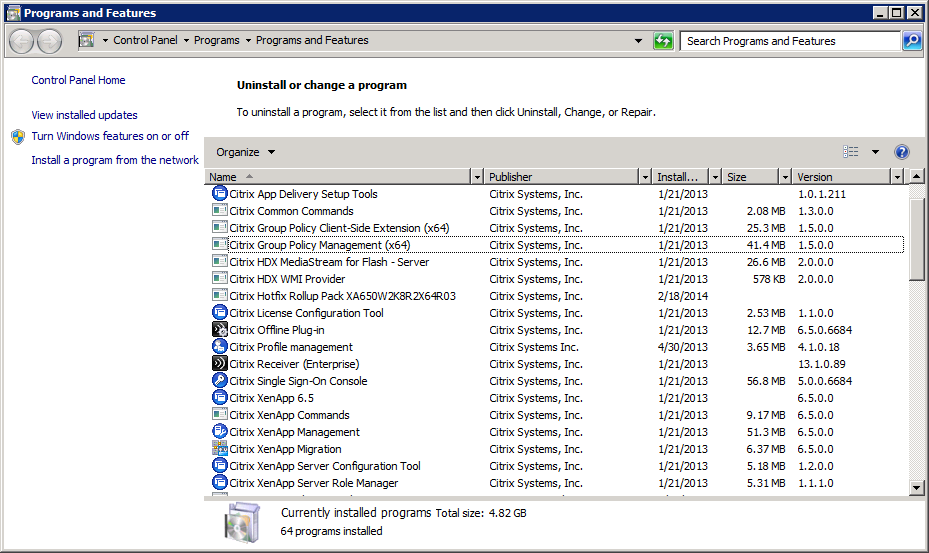Image resolution: width=929 pixels, height=553 pixels.
Task: Open Turn Windows features on or off
Action: coord(110,136)
